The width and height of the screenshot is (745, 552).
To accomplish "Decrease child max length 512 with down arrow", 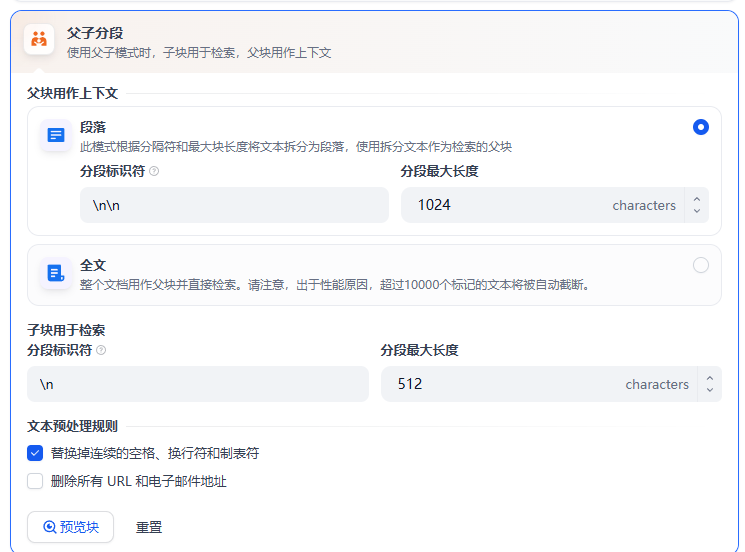I will [710, 390].
